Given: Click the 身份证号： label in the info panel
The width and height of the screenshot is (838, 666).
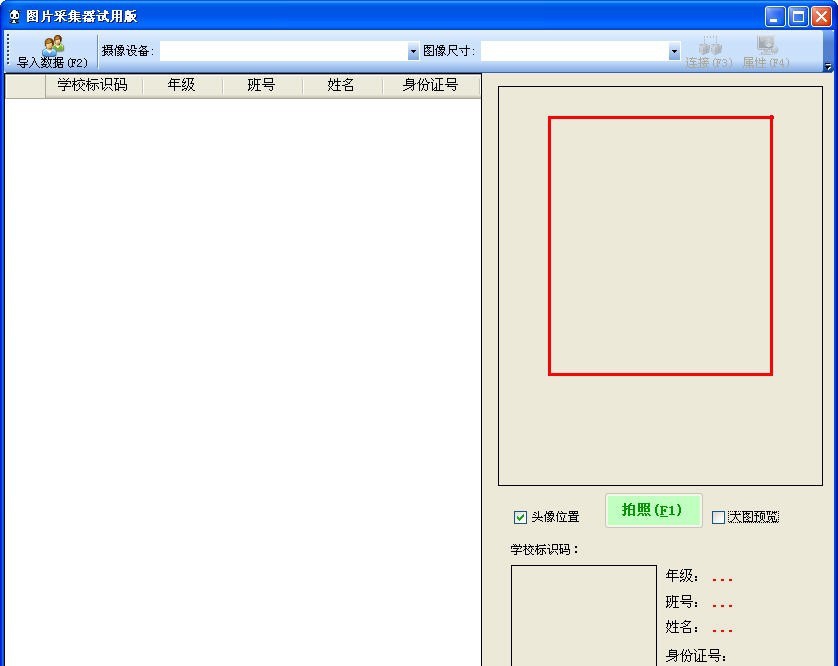Looking at the screenshot, I should click(696, 655).
